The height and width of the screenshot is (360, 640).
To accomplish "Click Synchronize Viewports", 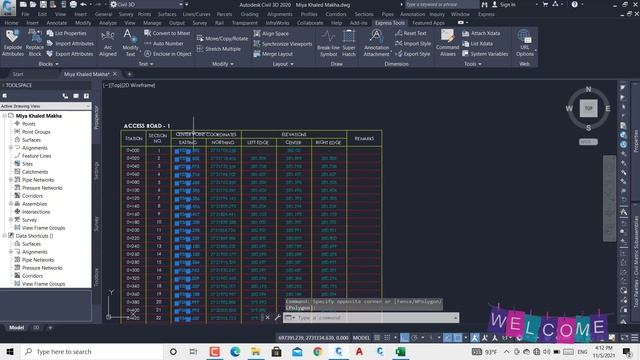I will pyautogui.click(x=283, y=44).
